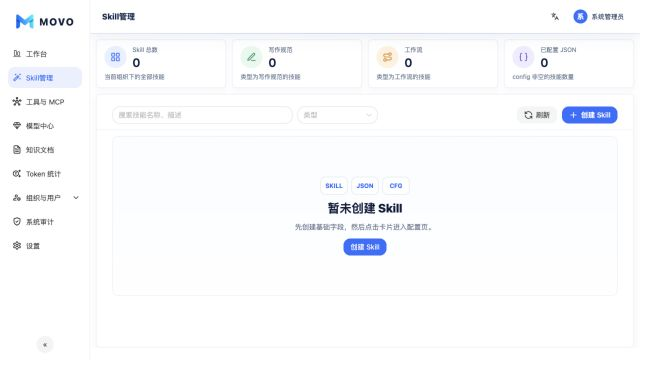Click 类型为工作流的技能 caption
This screenshot has height=378, width=658.
[x=403, y=77]
